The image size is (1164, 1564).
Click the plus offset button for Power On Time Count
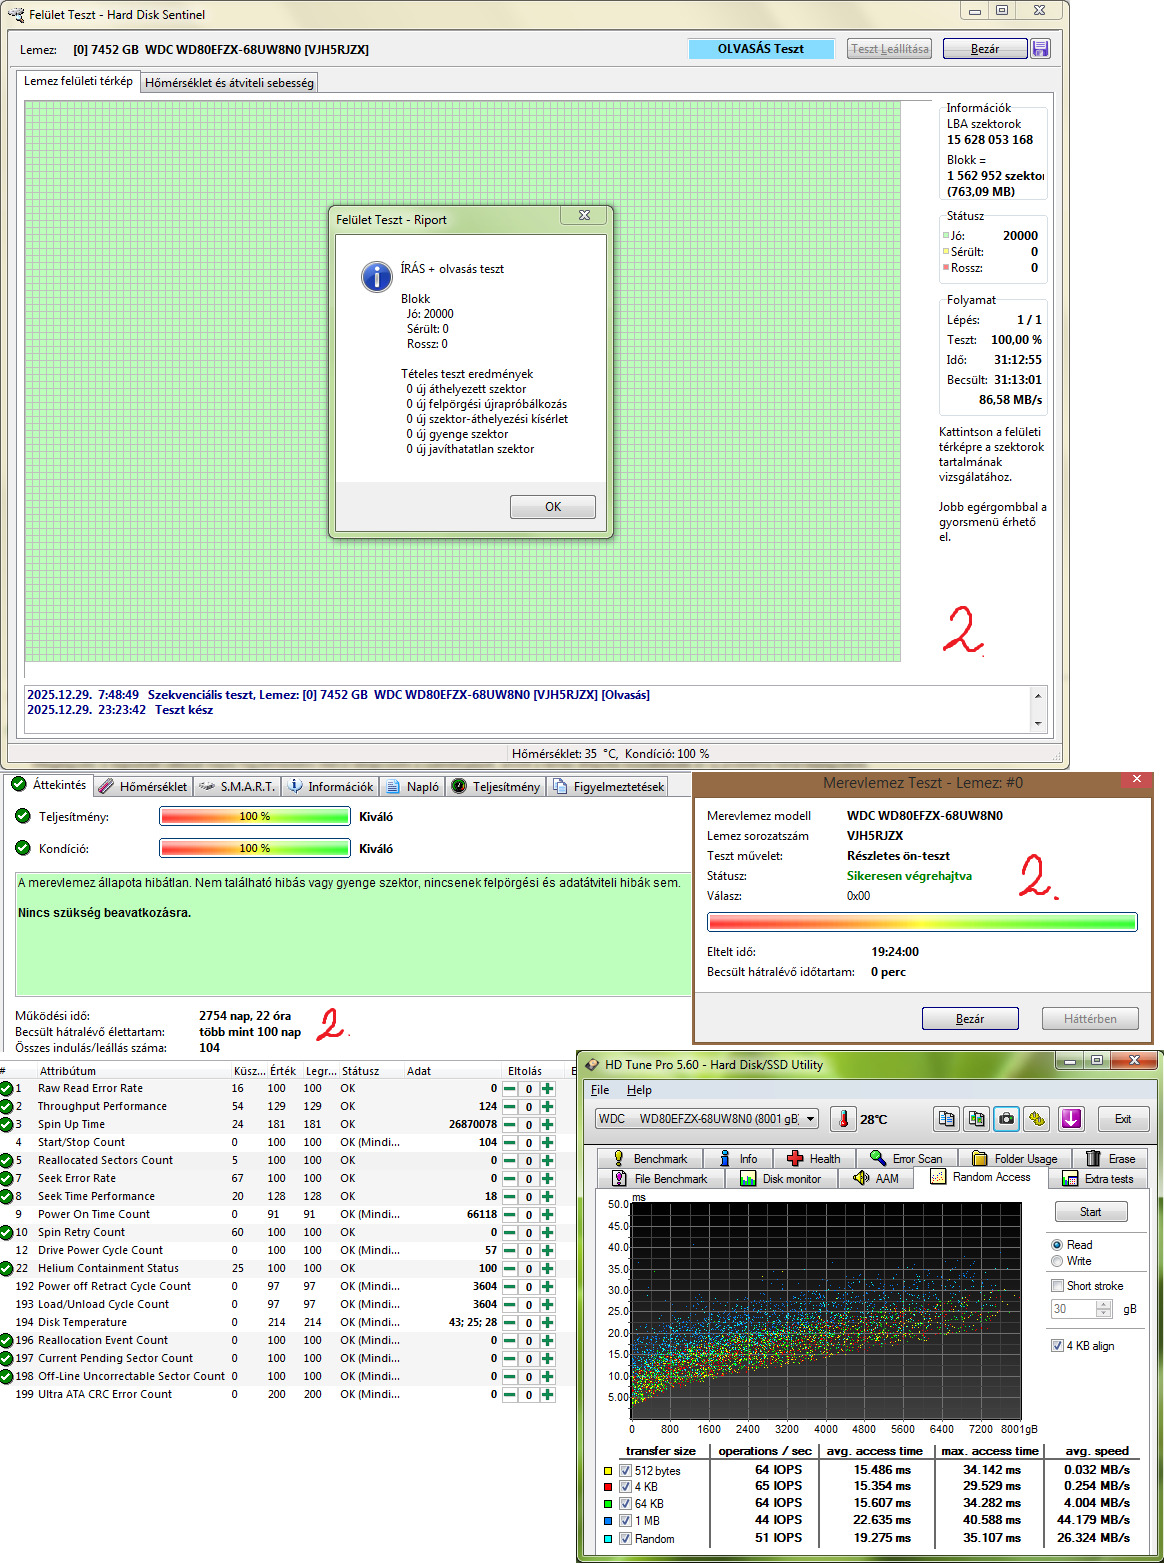tap(547, 1215)
